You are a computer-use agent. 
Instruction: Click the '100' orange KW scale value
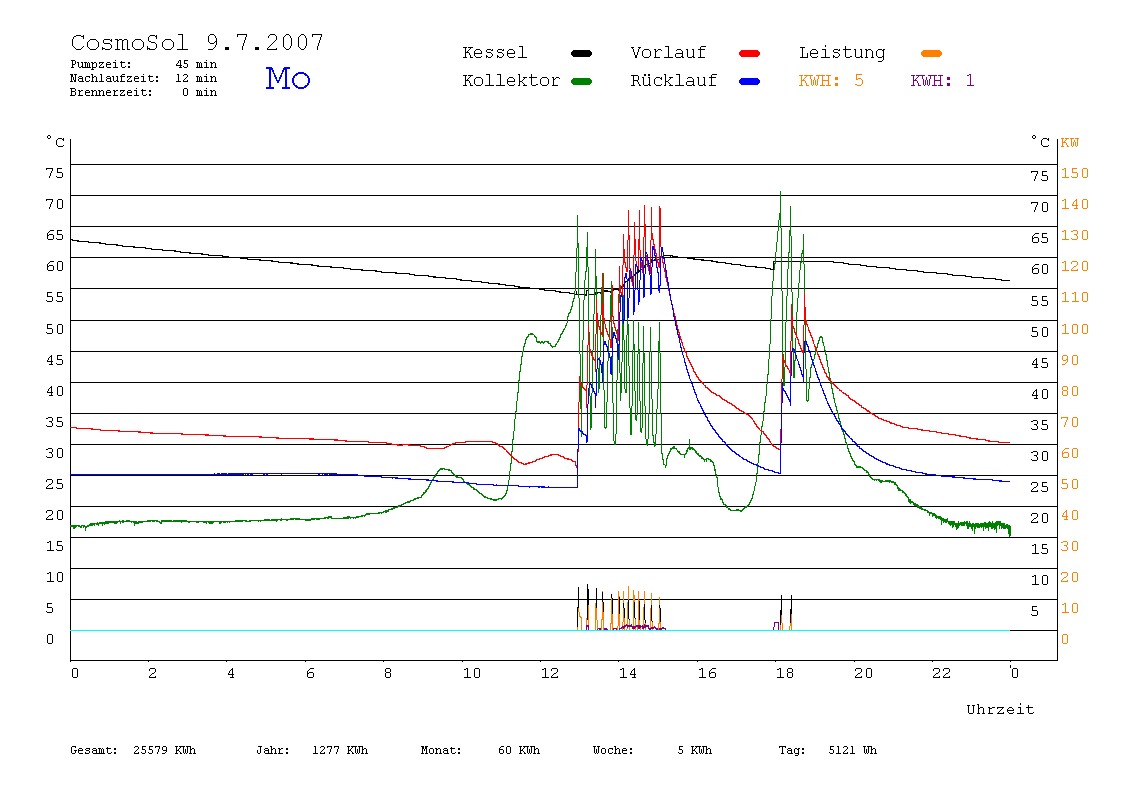click(x=1075, y=329)
